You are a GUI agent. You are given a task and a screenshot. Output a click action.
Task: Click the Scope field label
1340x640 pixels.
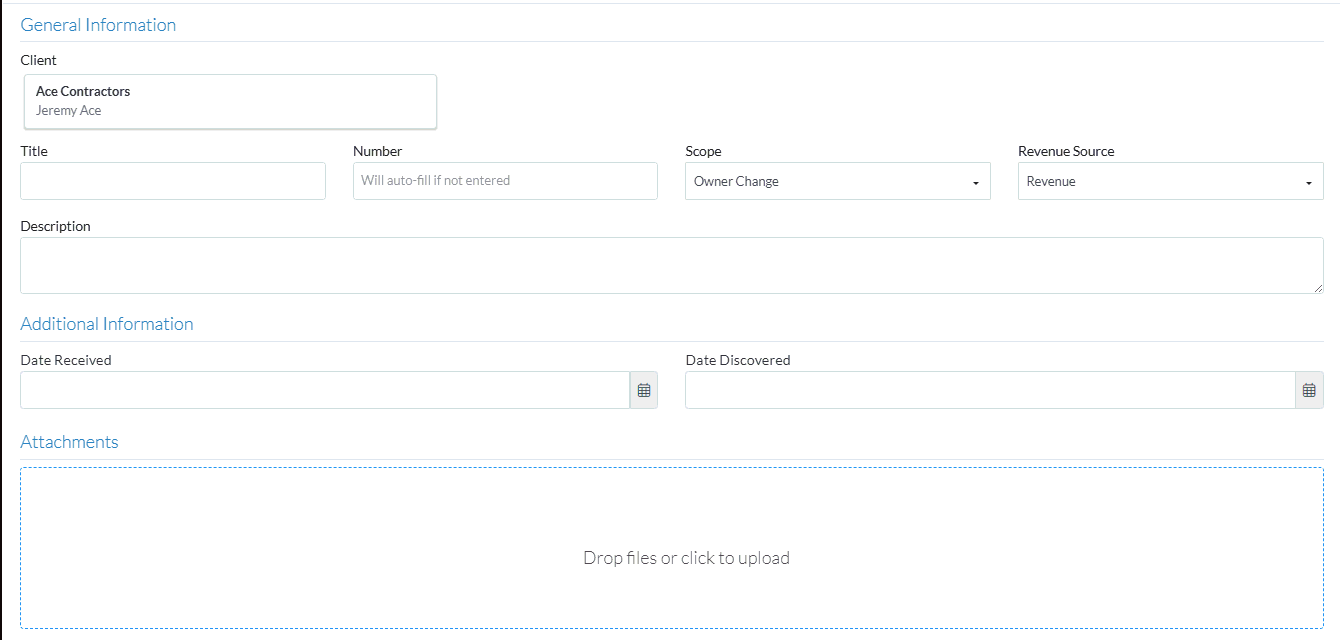[x=703, y=151]
